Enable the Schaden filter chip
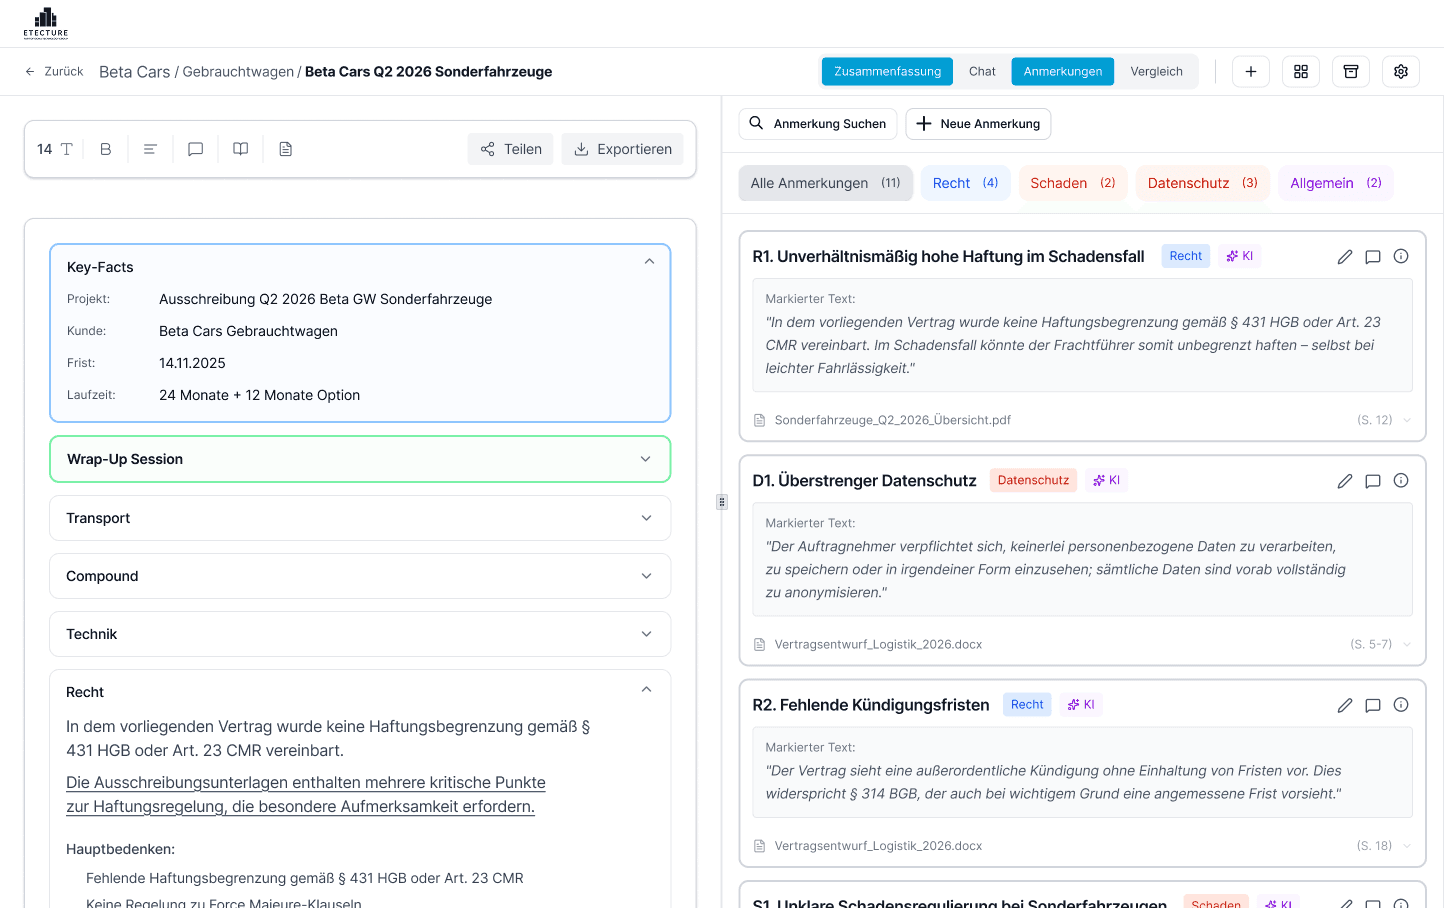 (x=1073, y=183)
